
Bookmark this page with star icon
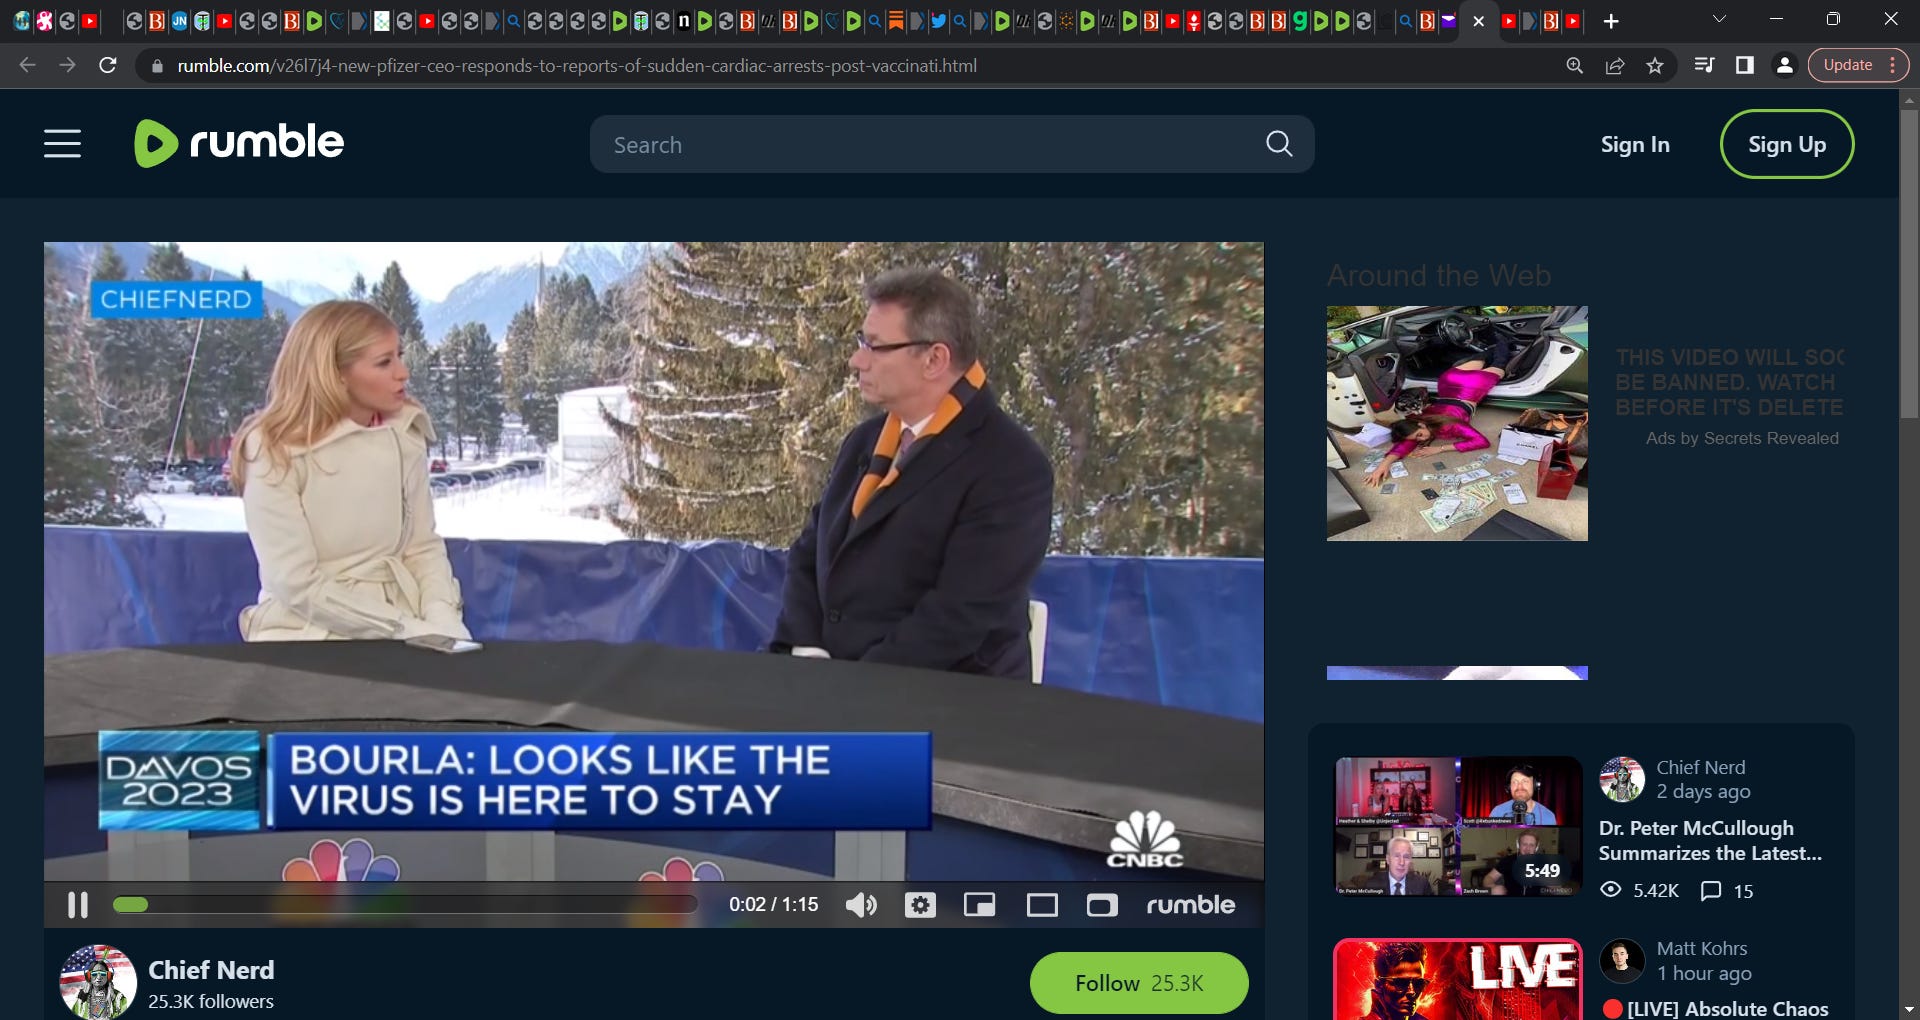1655,65
